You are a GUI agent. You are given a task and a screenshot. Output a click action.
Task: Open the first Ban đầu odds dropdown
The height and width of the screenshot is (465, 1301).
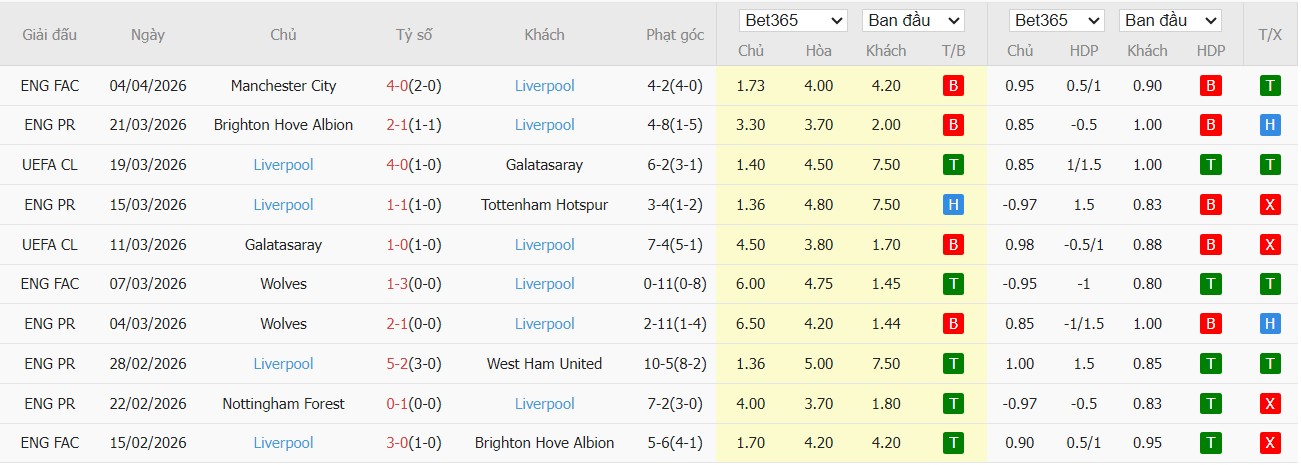point(912,21)
